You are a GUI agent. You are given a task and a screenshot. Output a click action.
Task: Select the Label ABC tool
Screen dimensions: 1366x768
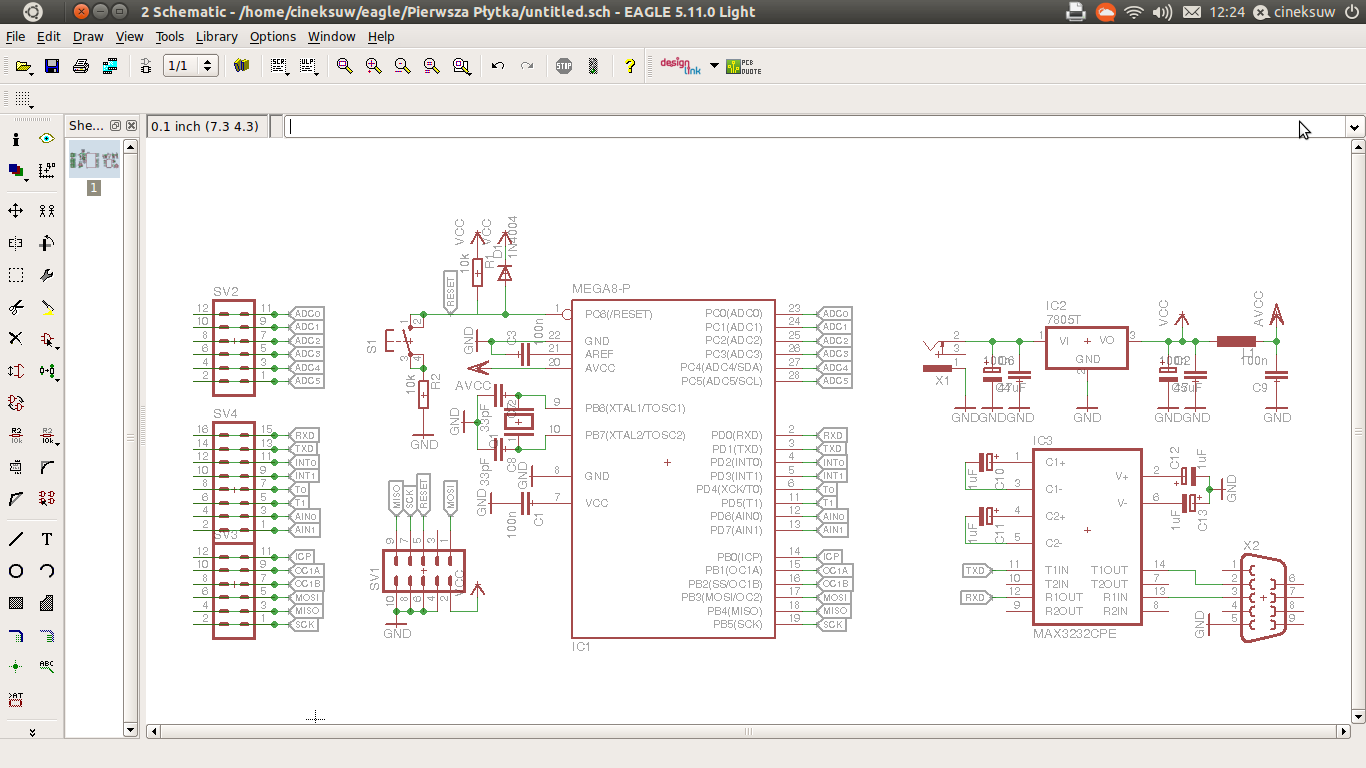click(47, 666)
